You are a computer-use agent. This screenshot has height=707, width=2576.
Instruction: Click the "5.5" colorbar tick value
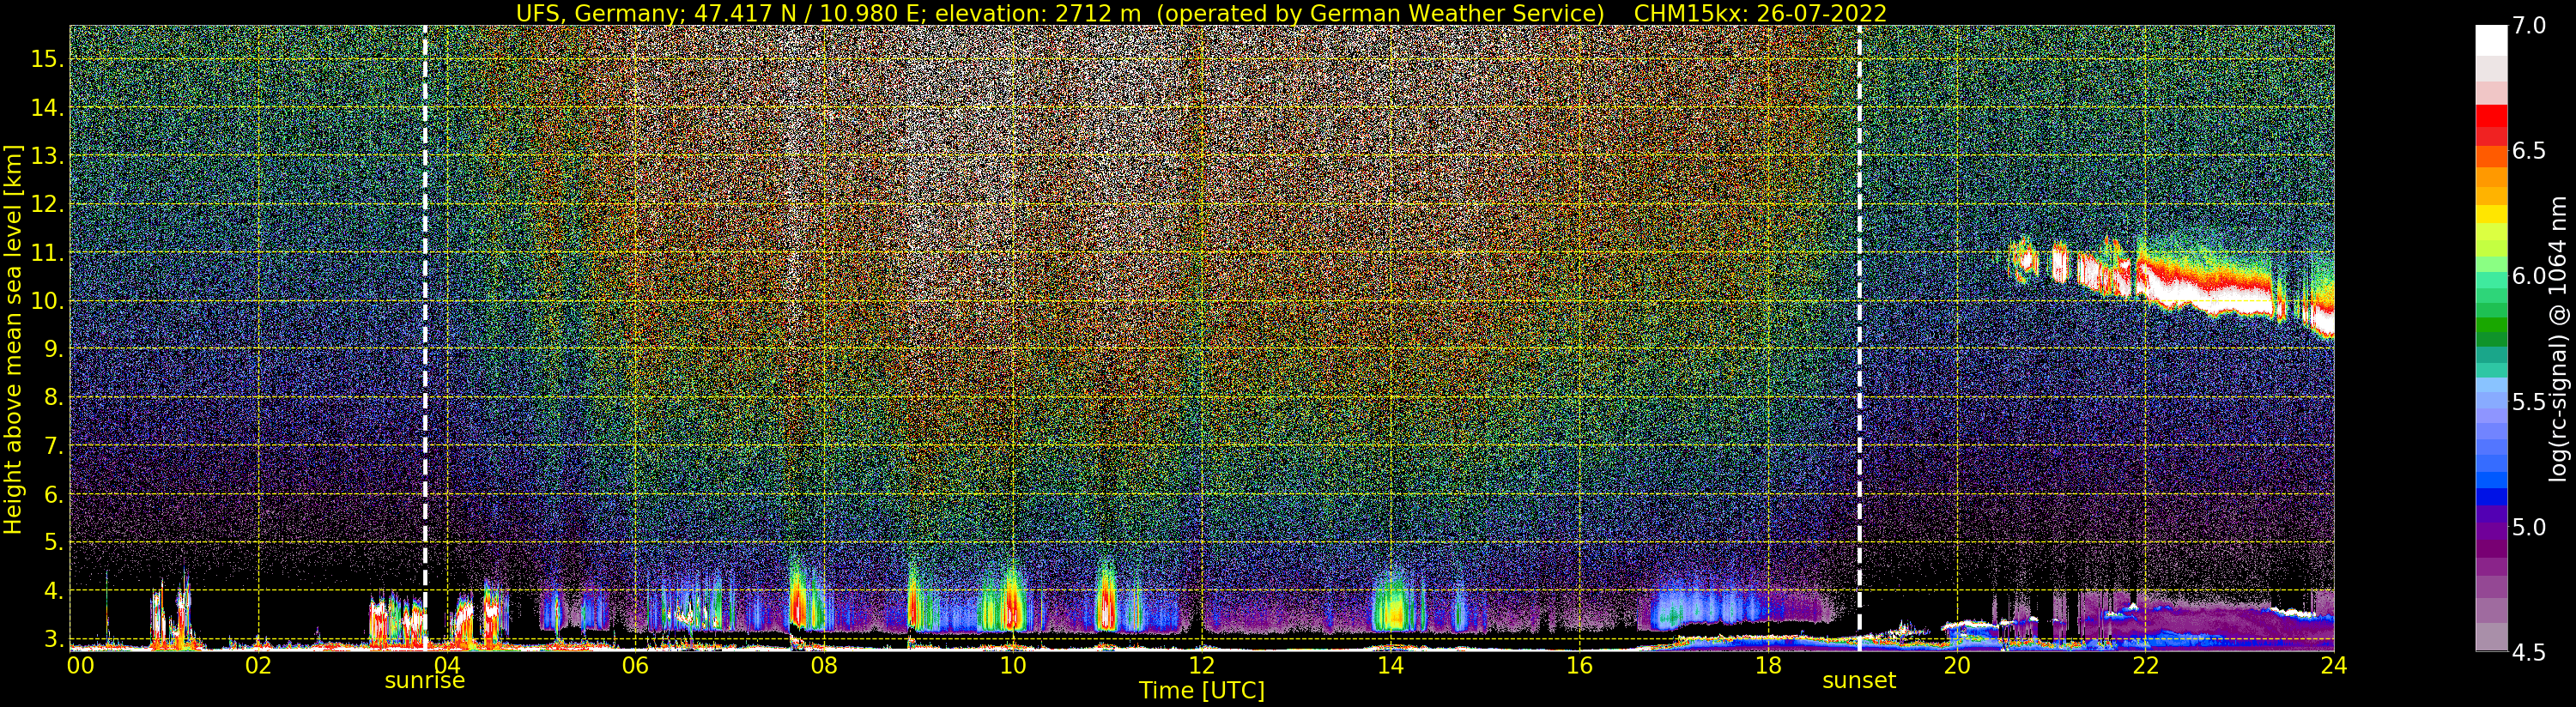tap(2529, 402)
